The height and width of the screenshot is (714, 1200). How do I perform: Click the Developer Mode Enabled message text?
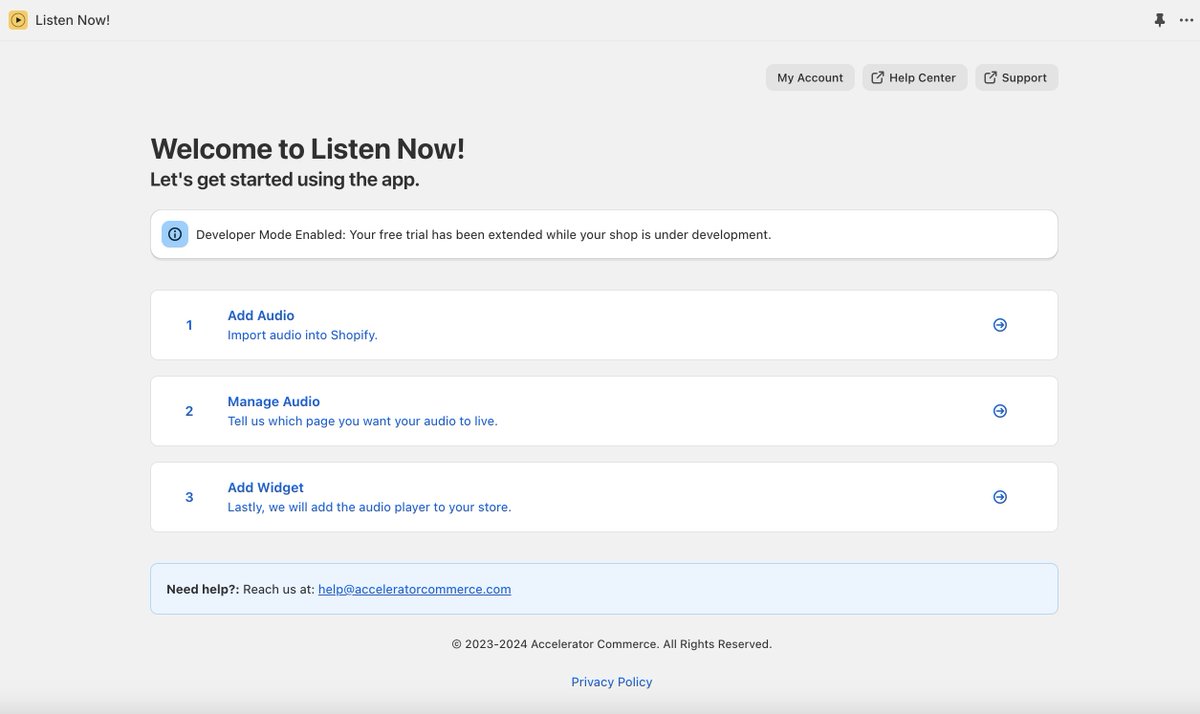tap(484, 235)
